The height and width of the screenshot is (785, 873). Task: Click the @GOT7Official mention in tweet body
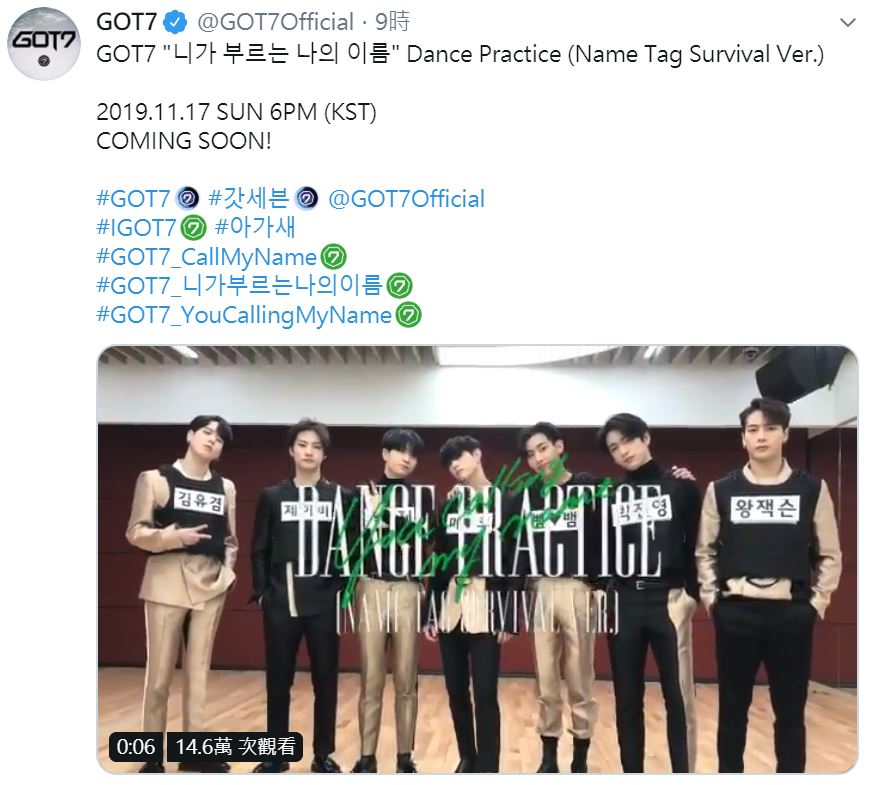tap(406, 198)
